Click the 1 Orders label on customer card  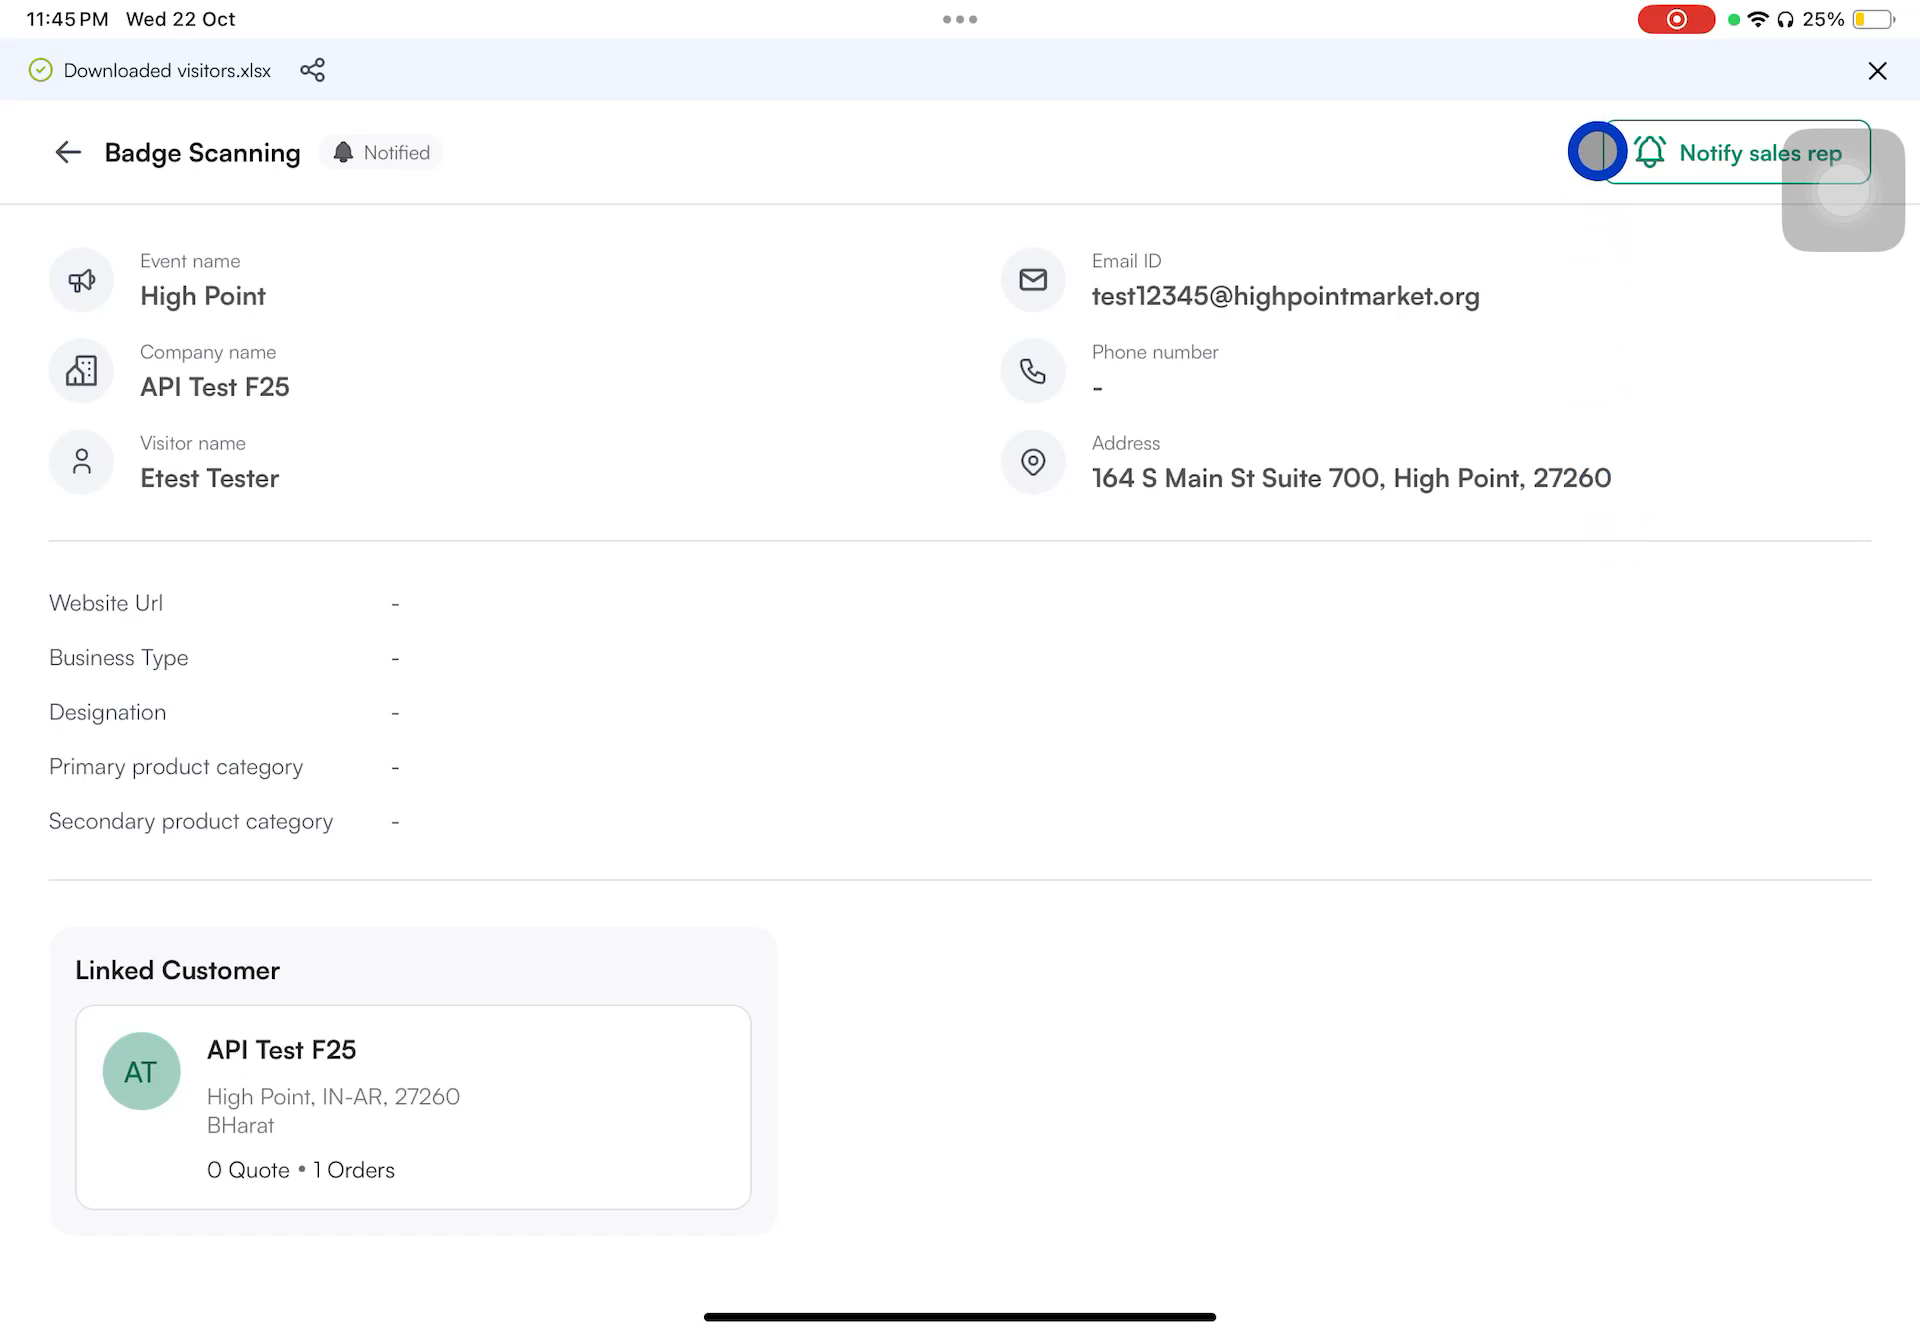352,1169
